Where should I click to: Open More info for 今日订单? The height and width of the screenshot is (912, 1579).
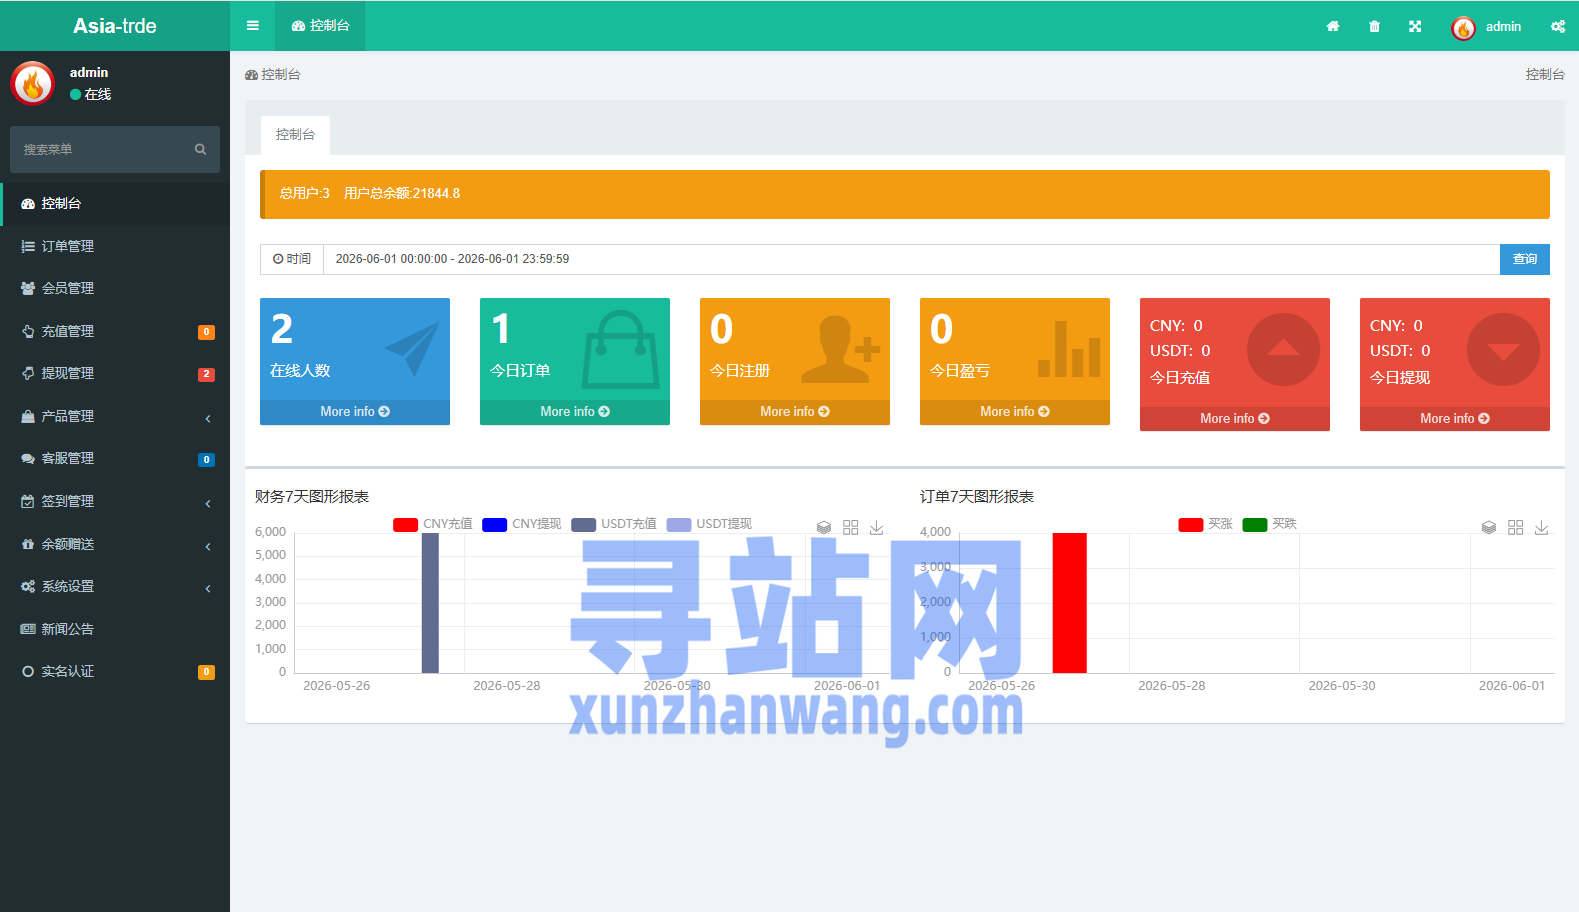coord(575,412)
